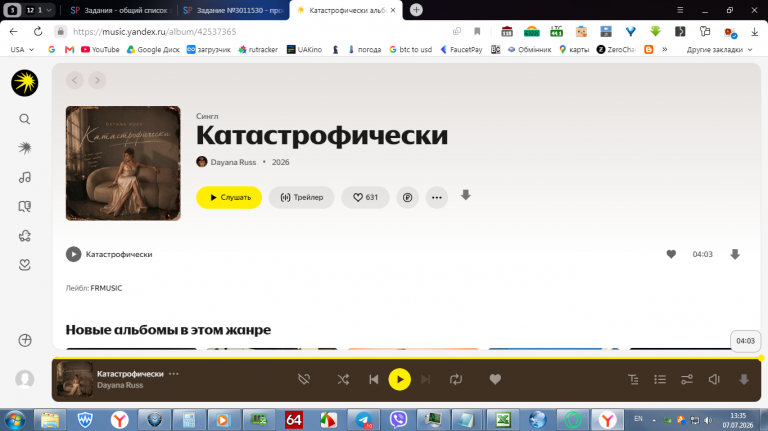This screenshot has width=768, height=431.
Task: Click the heart favorites icon in sidebar
Action: click(x=24, y=265)
